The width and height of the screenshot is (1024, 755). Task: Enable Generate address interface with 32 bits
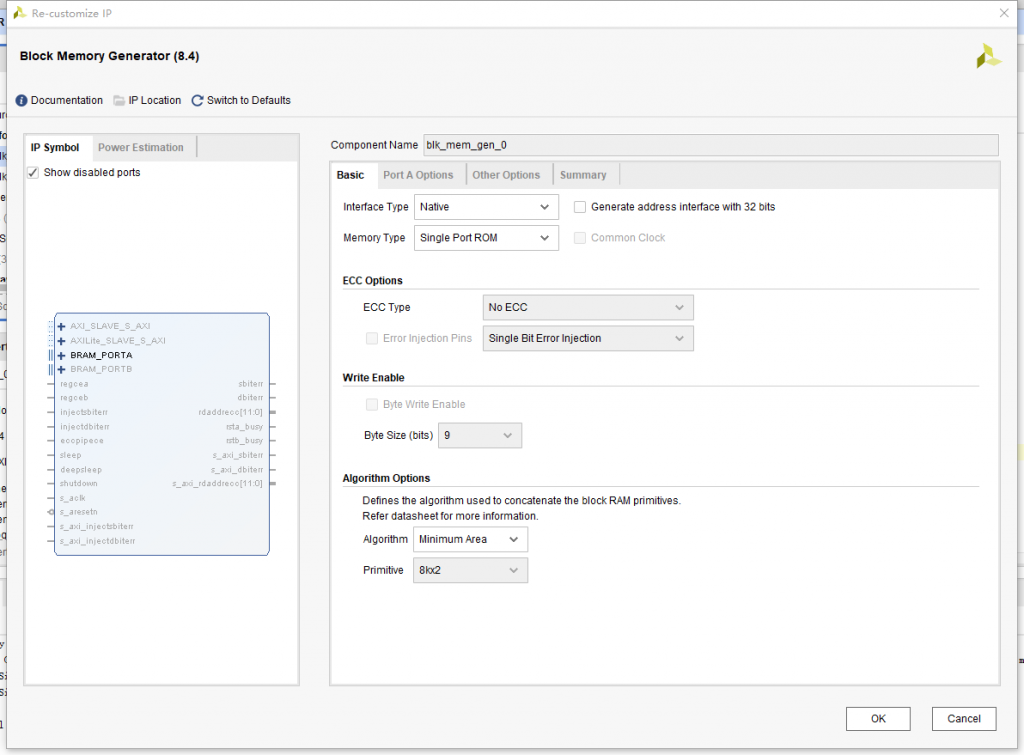580,207
